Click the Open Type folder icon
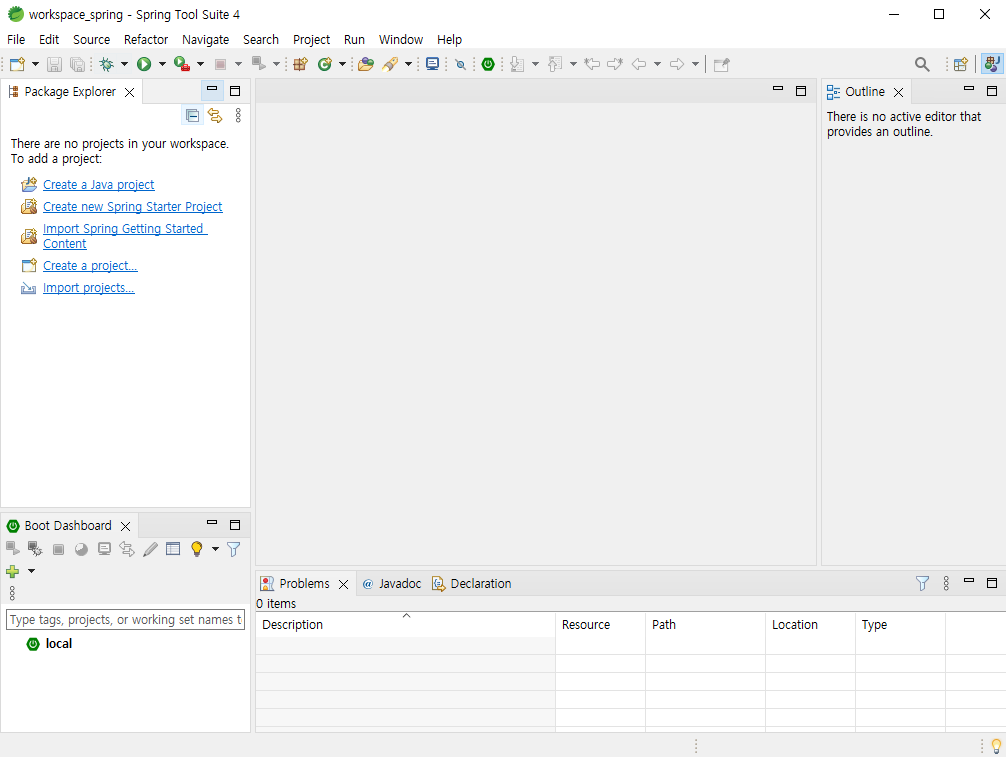Viewport: 1006px width, 757px height. (x=366, y=64)
